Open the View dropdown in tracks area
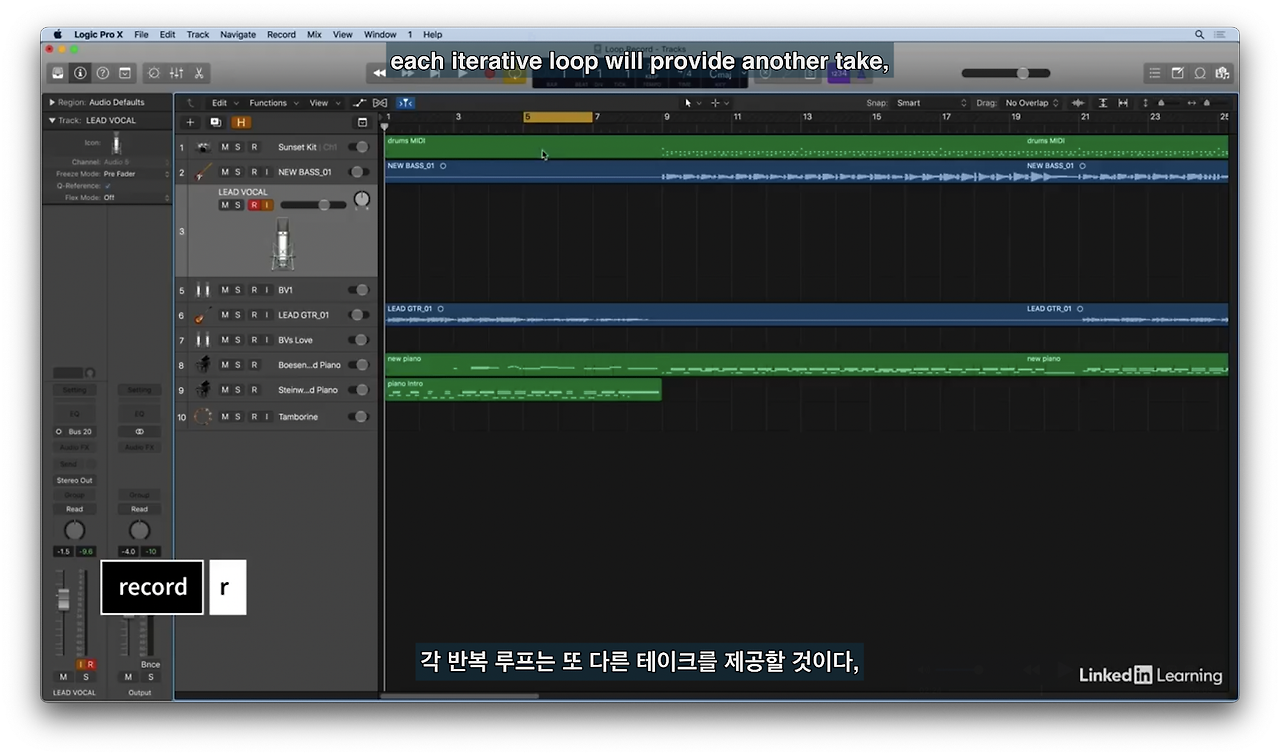1280x756 pixels. coord(323,103)
